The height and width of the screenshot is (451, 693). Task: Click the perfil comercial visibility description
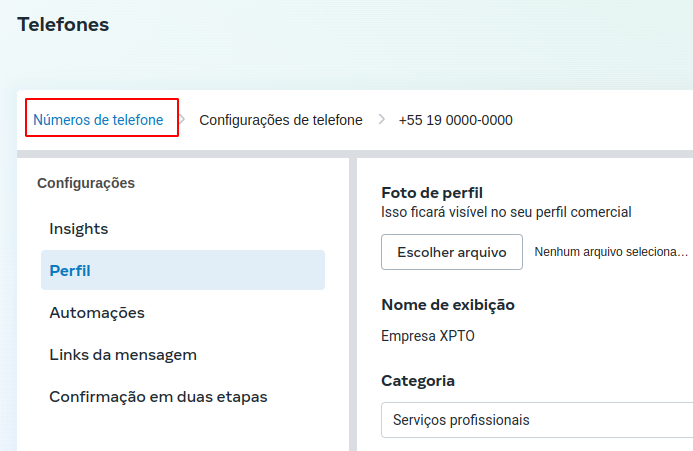coord(506,212)
